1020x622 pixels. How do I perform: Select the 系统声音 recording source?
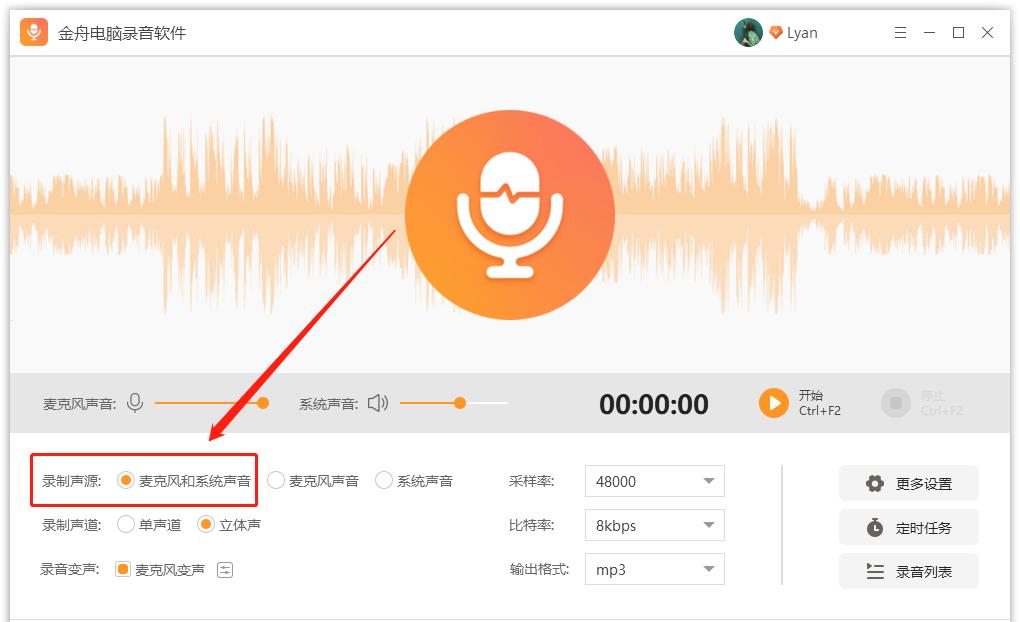(384, 480)
